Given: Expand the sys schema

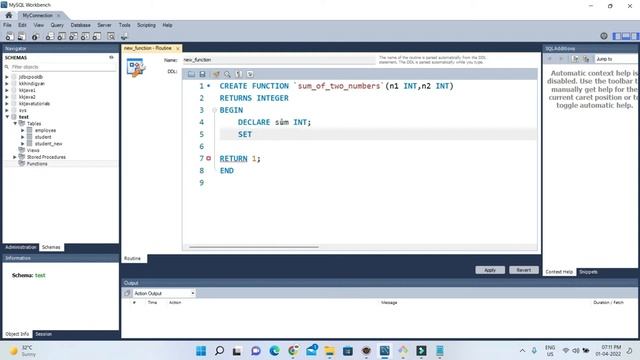Looking at the screenshot, I should (7, 110).
